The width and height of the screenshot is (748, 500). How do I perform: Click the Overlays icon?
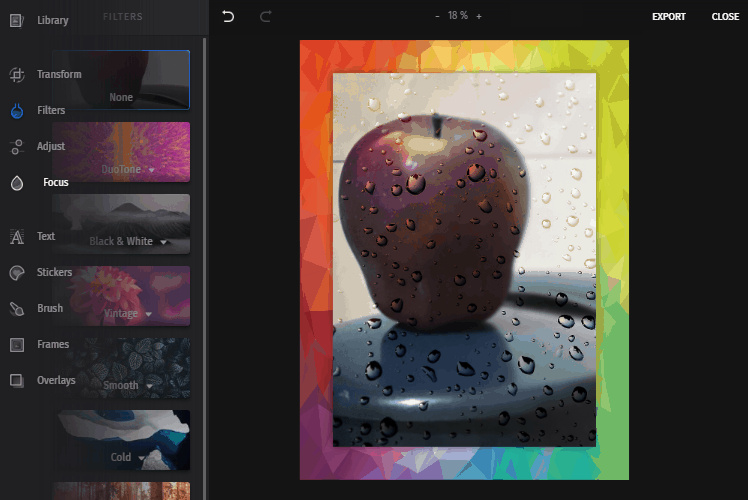pos(17,381)
